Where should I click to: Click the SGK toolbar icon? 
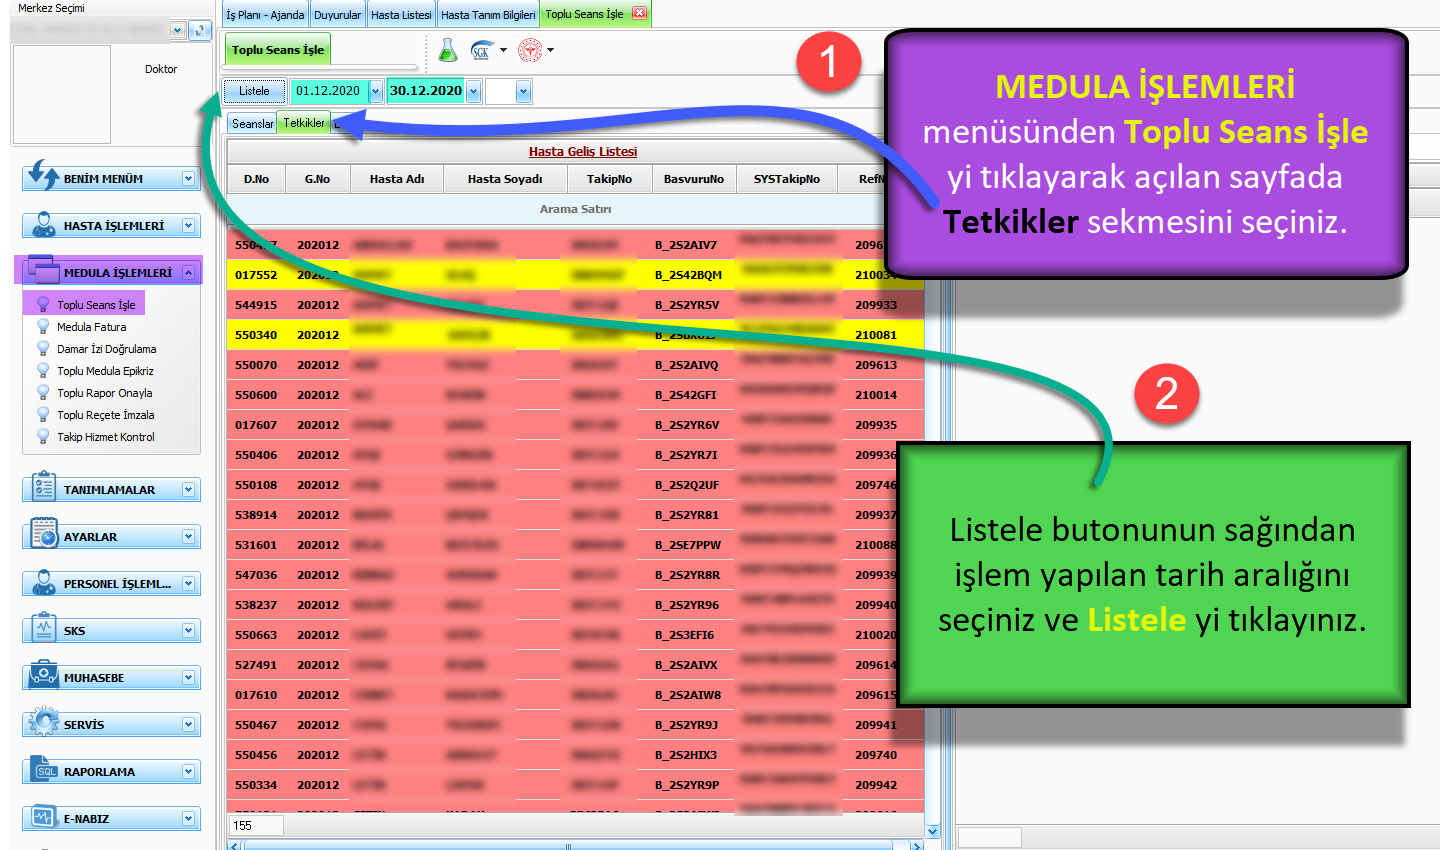pos(481,50)
